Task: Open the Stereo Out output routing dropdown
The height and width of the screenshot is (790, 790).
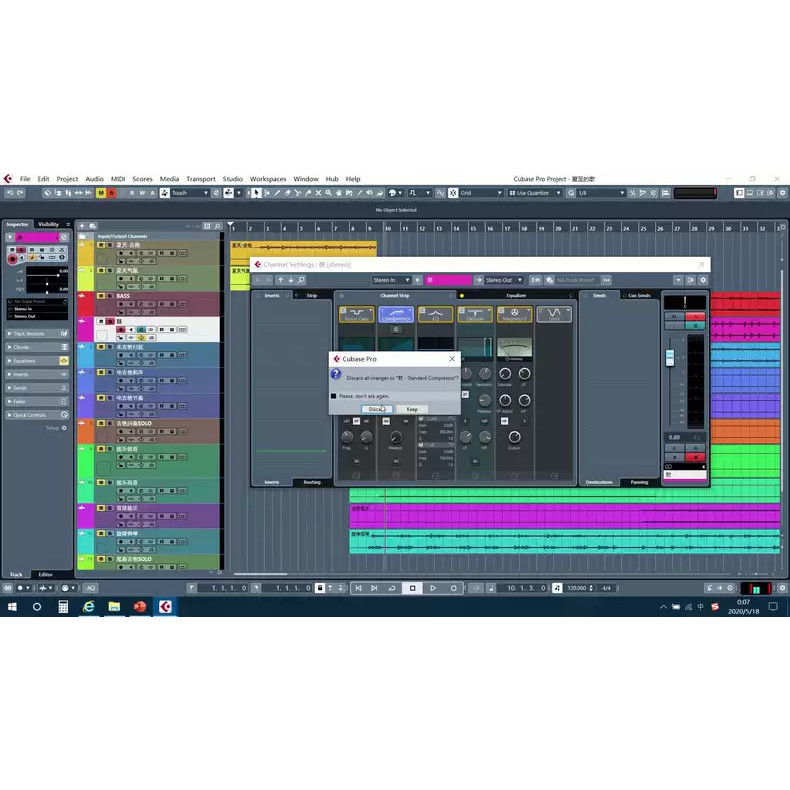Action: (504, 280)
